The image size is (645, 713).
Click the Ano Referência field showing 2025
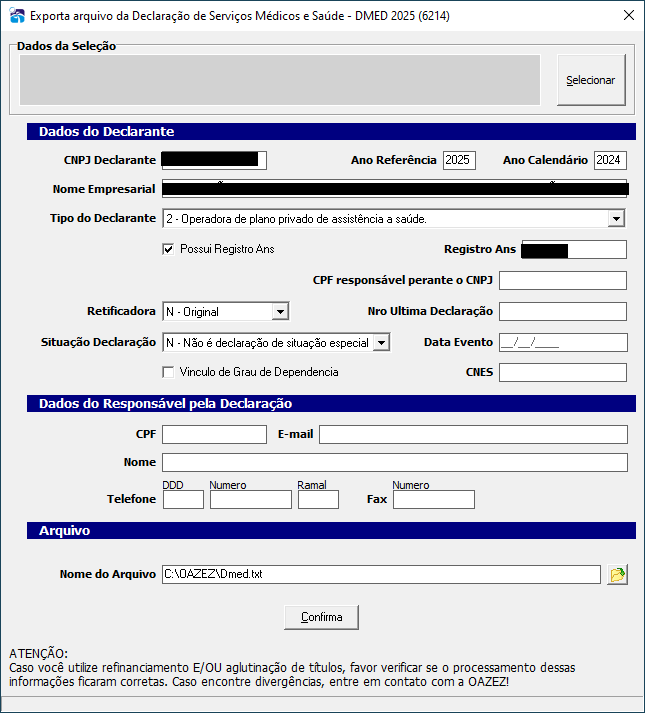point(459,161)
